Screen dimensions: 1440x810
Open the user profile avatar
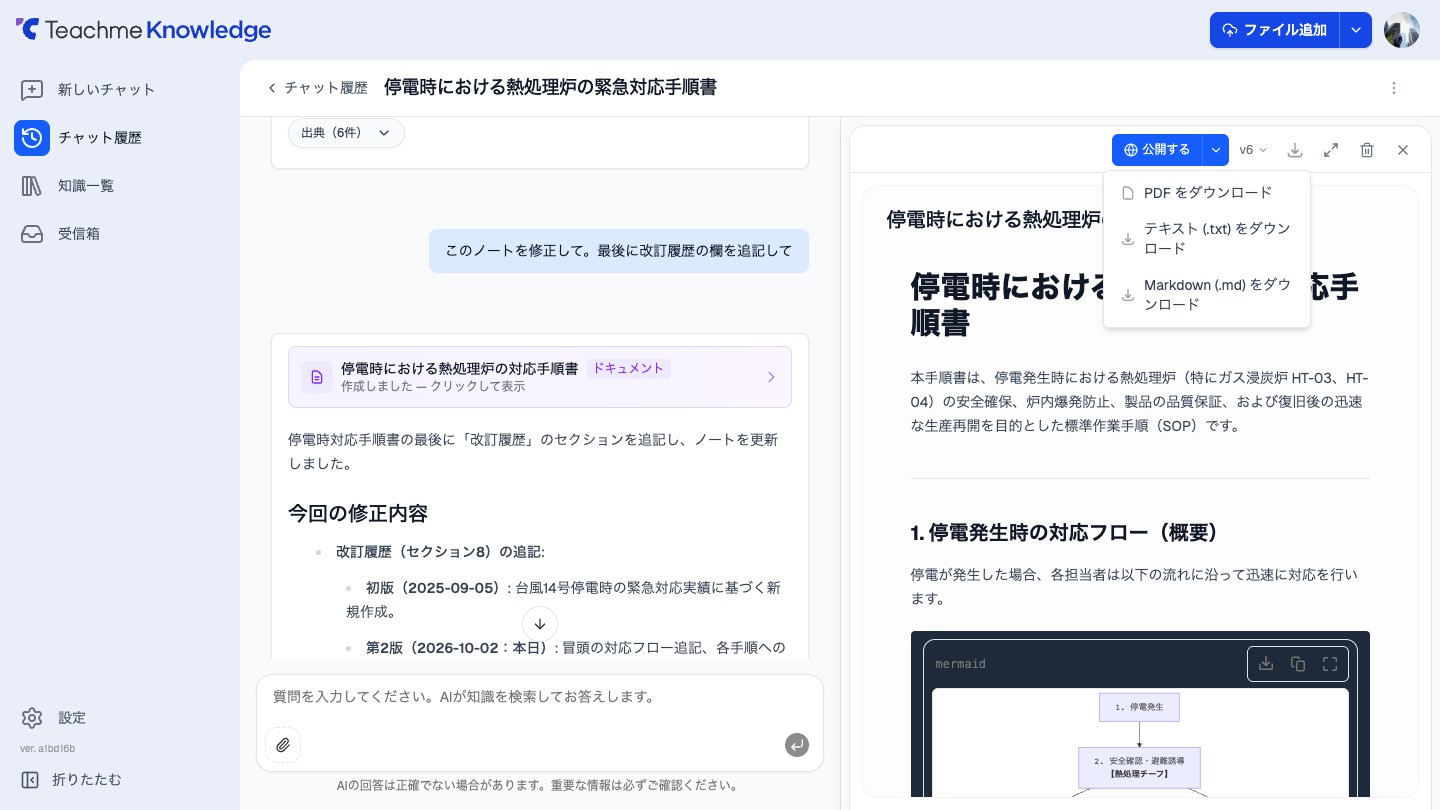coord(1401,30)
